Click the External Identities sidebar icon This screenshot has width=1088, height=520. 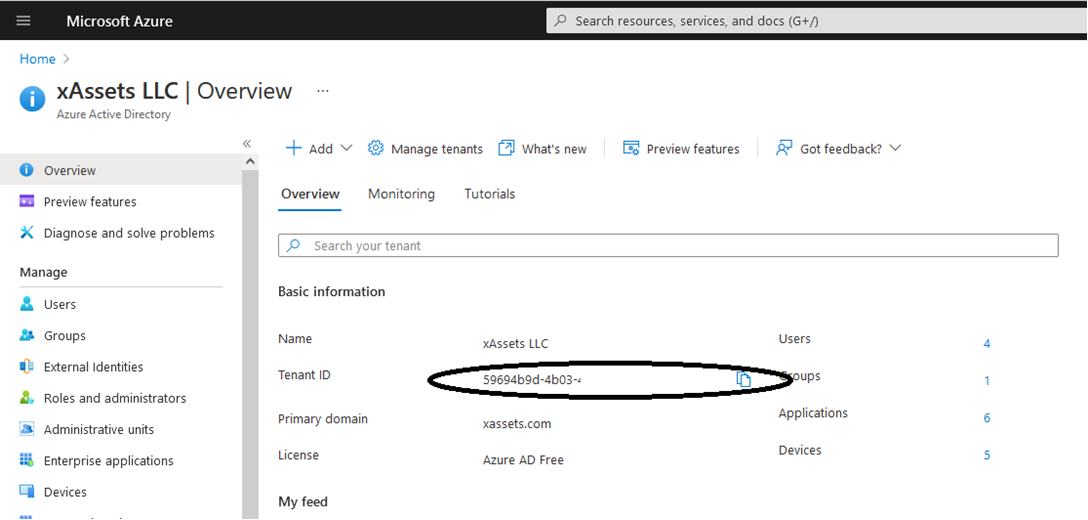tap(26, 367)
